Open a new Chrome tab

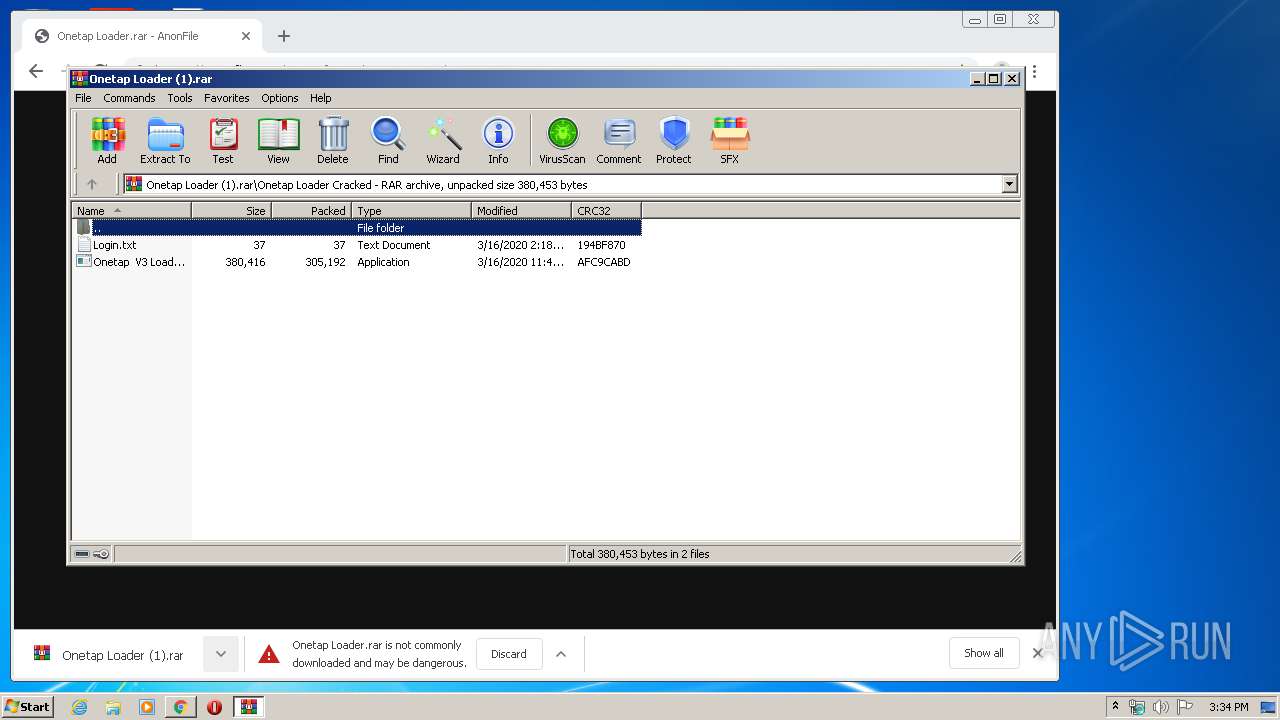(x=284, y=36)
